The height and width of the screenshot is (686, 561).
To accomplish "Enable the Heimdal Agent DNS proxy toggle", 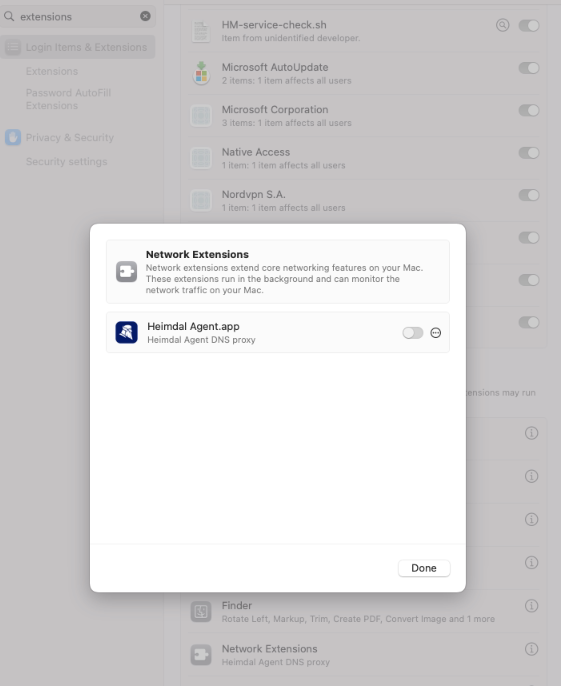I will 413,333.
